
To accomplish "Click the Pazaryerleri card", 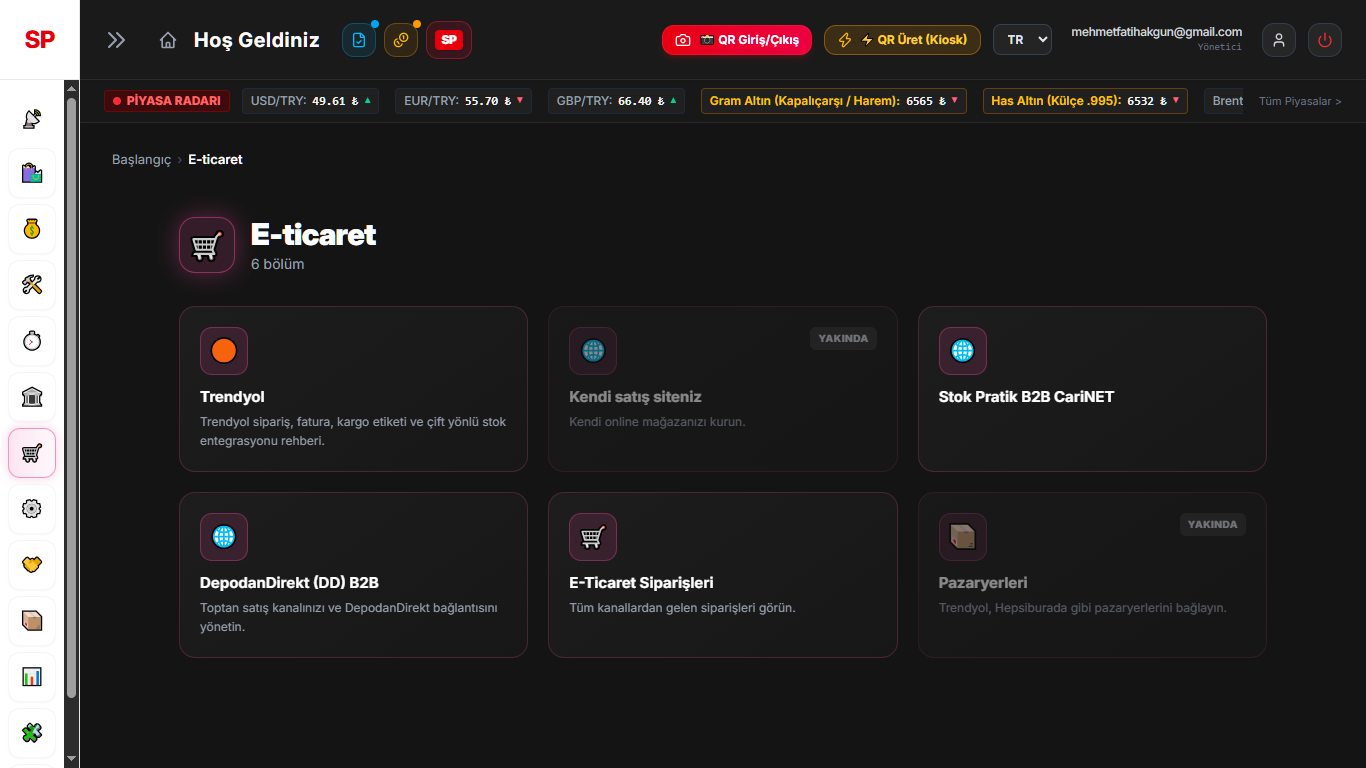I will (1092, 575).
